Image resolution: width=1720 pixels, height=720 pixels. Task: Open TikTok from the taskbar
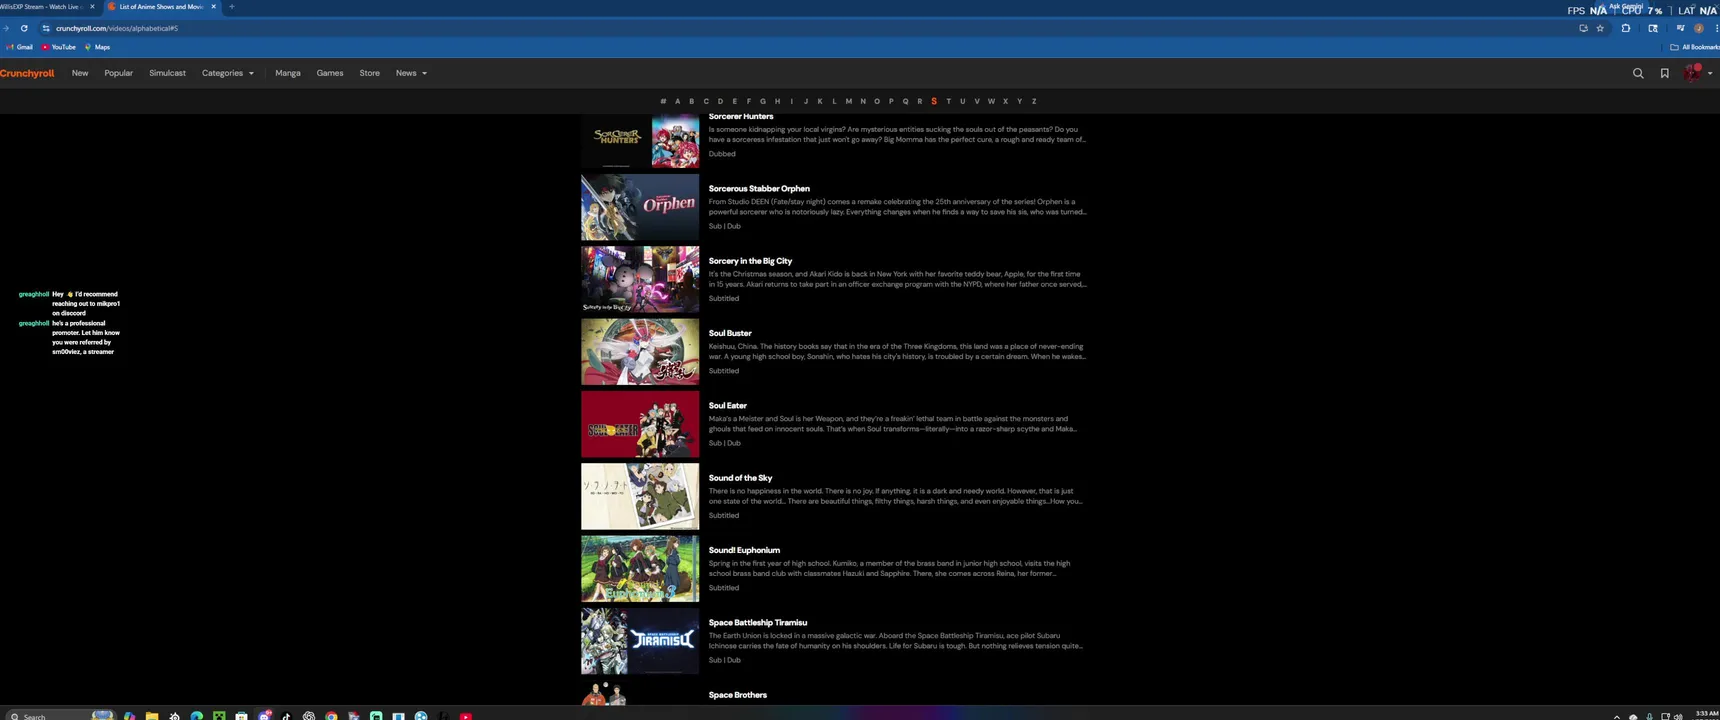pyautogui.click(x=286, y=716)
